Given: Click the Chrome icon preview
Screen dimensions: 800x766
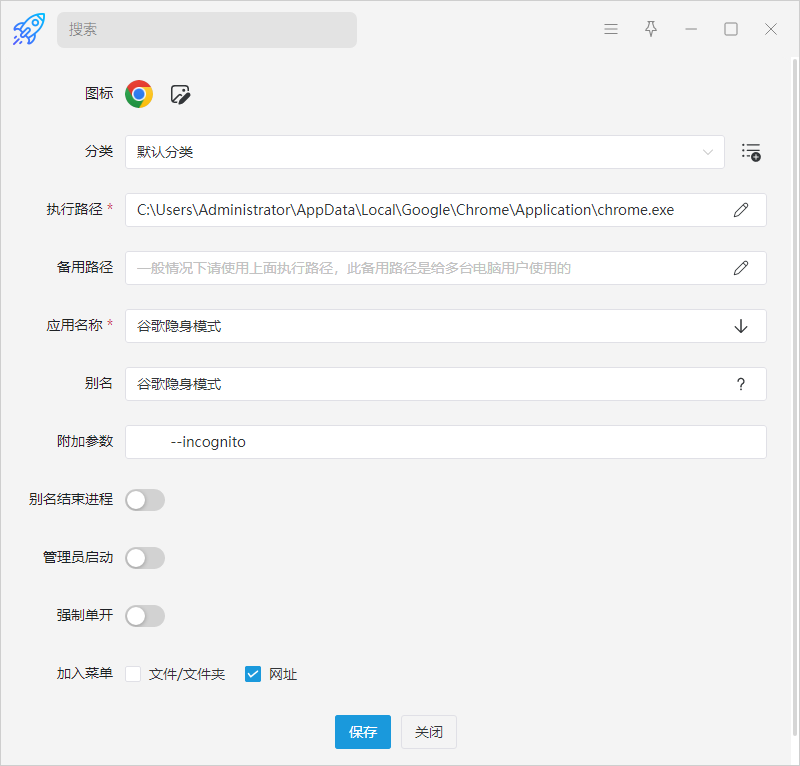Looking at the screenshot, I should point(139,94).
